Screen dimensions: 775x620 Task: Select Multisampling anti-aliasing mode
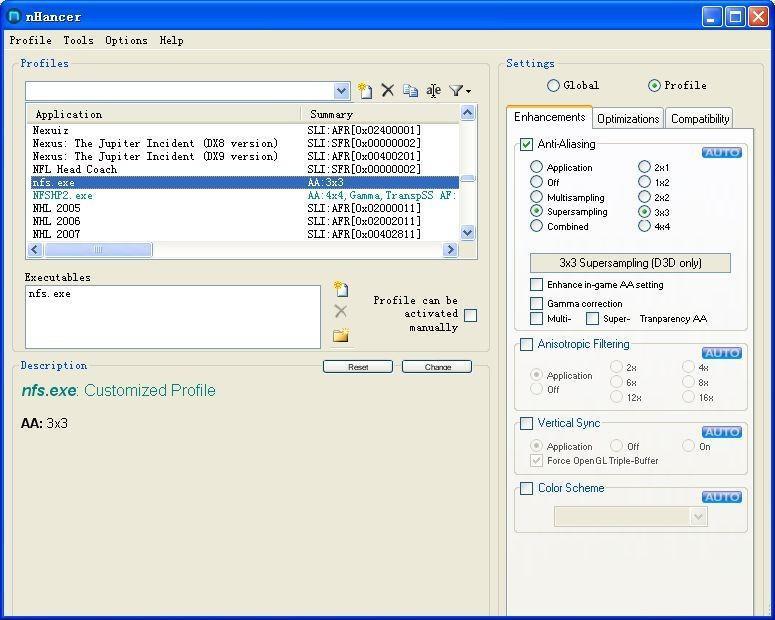536,197
